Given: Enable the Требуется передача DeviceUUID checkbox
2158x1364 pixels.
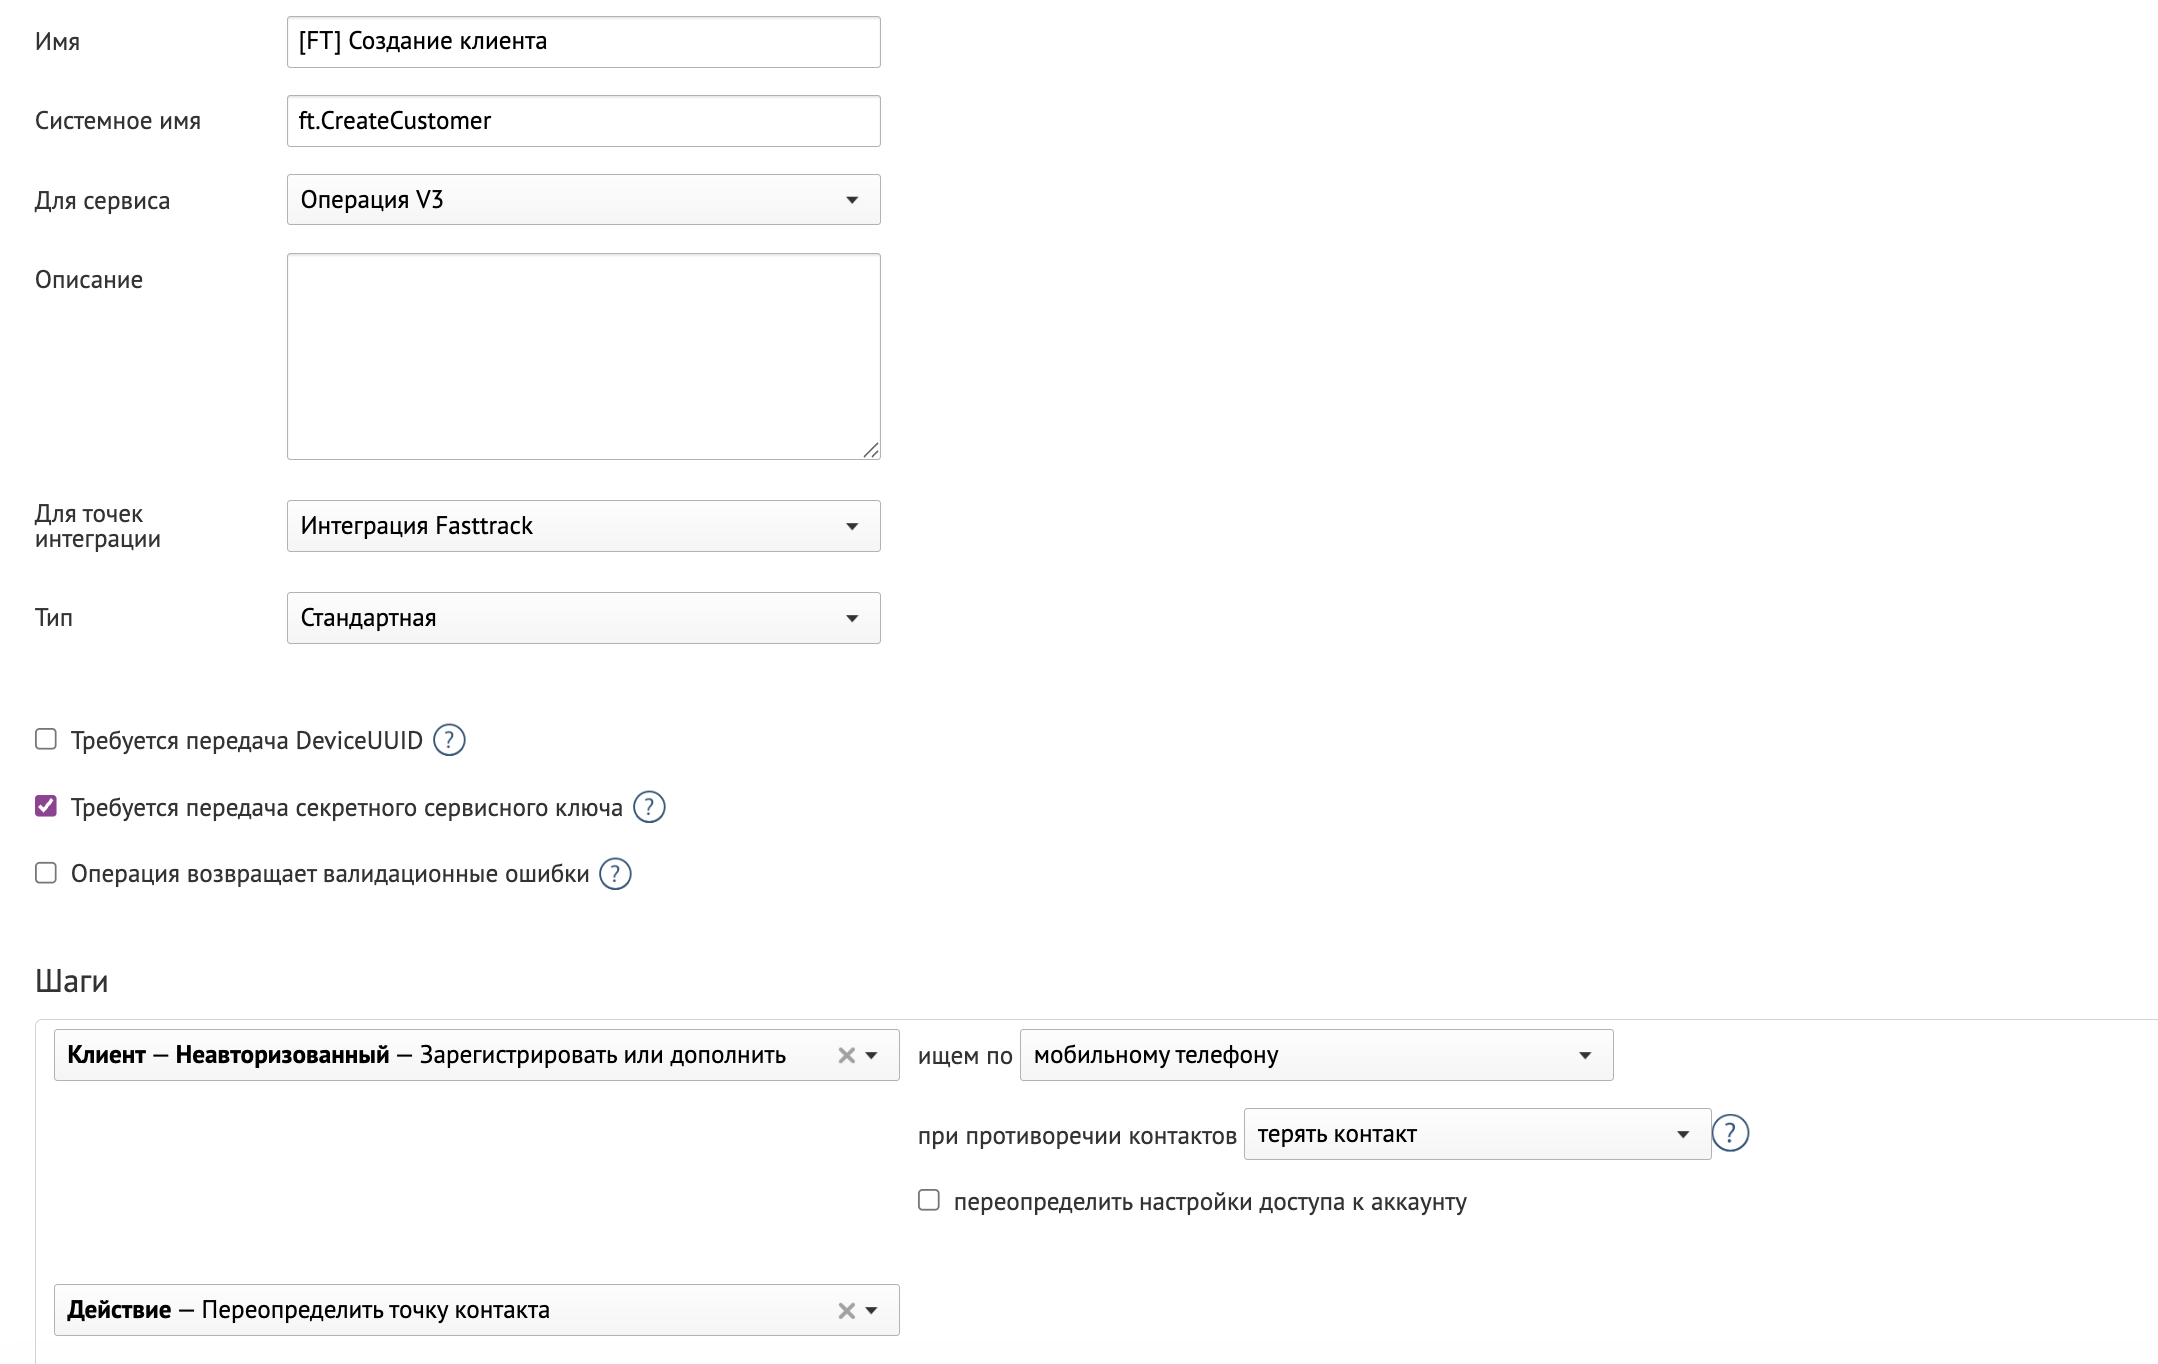Looking at the screenshot, I should pos(44,740).
